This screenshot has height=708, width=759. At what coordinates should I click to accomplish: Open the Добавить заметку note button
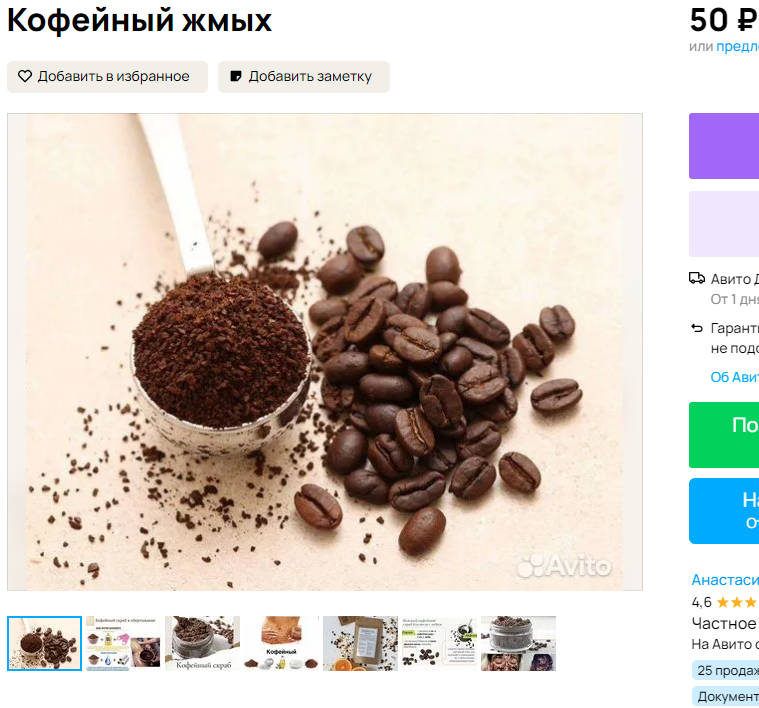(304, 76)
